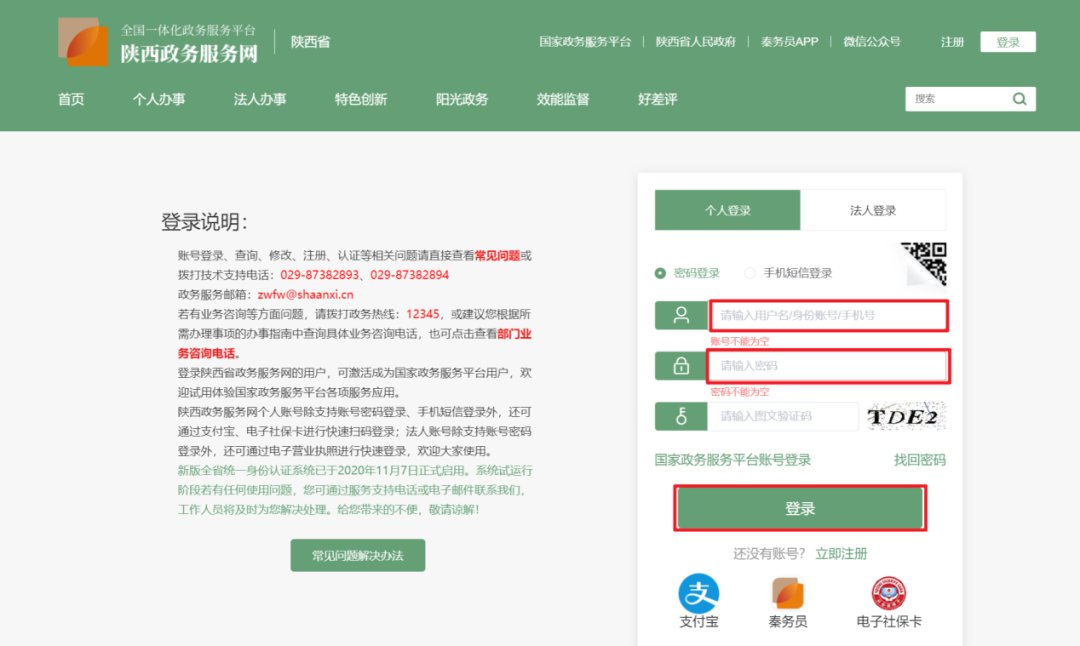Click the QR code login corner icon

tap(925, 262)
